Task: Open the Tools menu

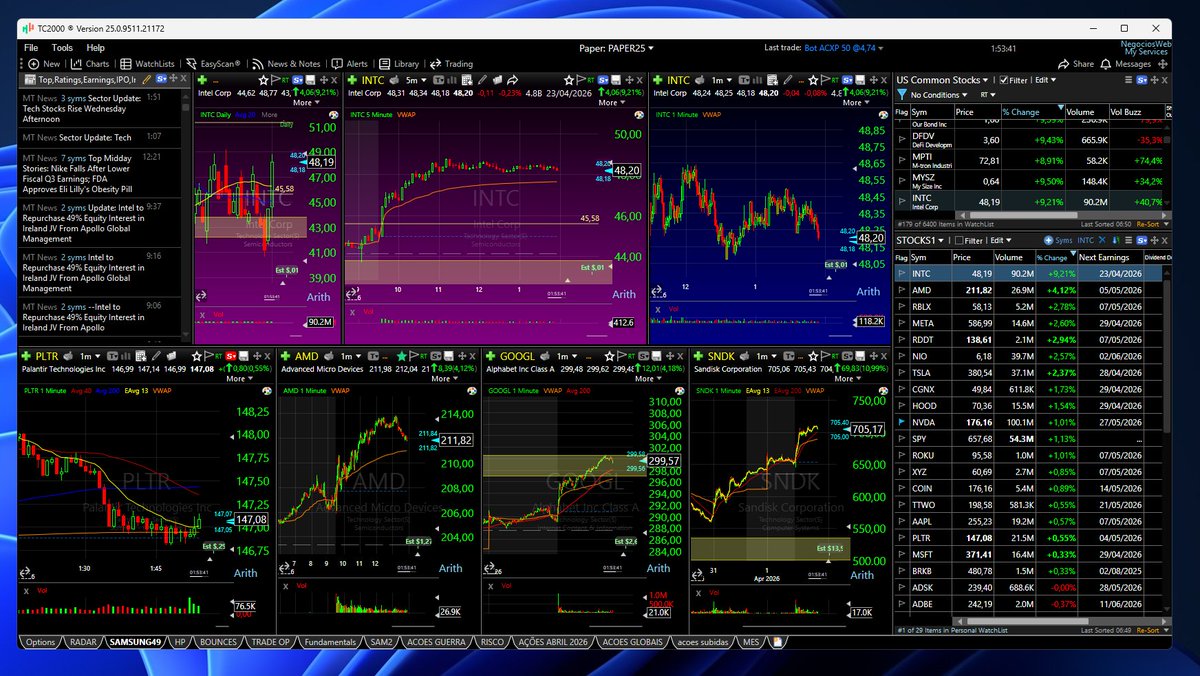Action: [x=62, y=47]
